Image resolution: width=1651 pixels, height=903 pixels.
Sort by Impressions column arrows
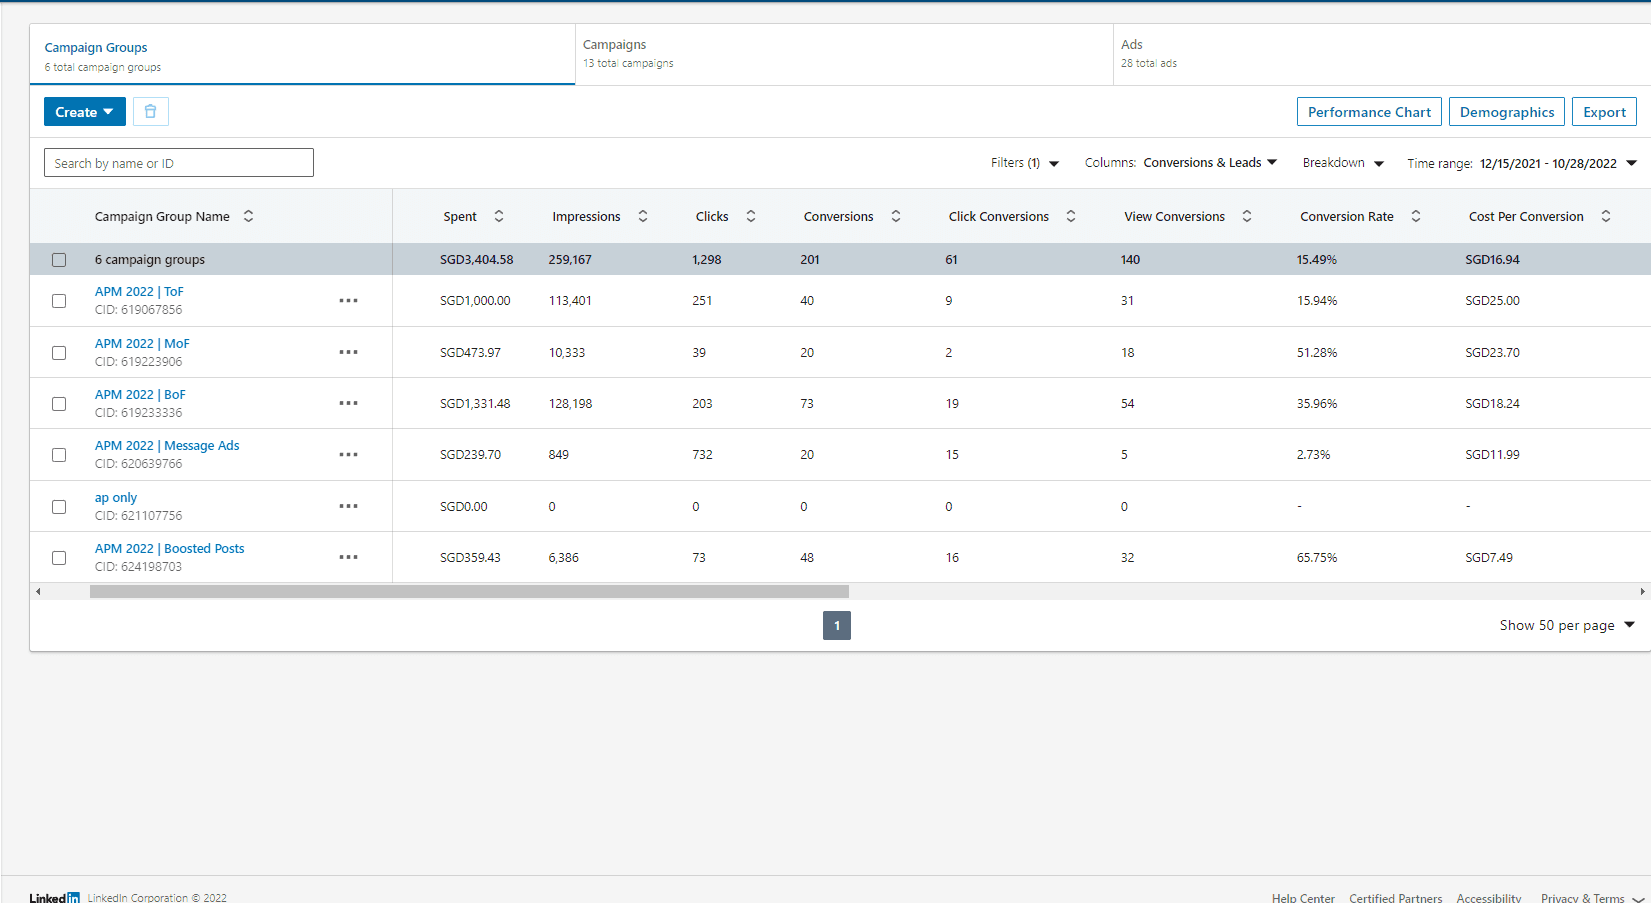pos(643,216)
